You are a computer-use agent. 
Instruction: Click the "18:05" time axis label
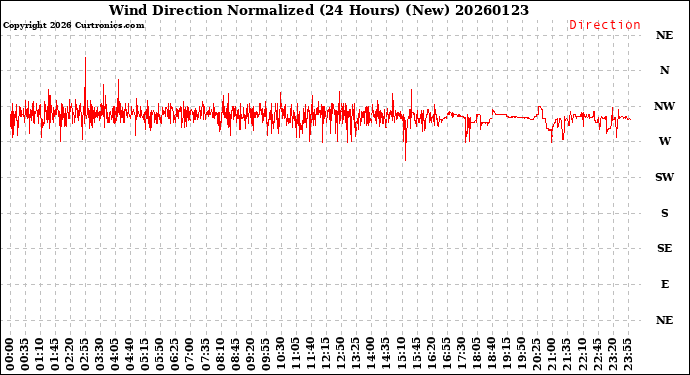point(476,355)
